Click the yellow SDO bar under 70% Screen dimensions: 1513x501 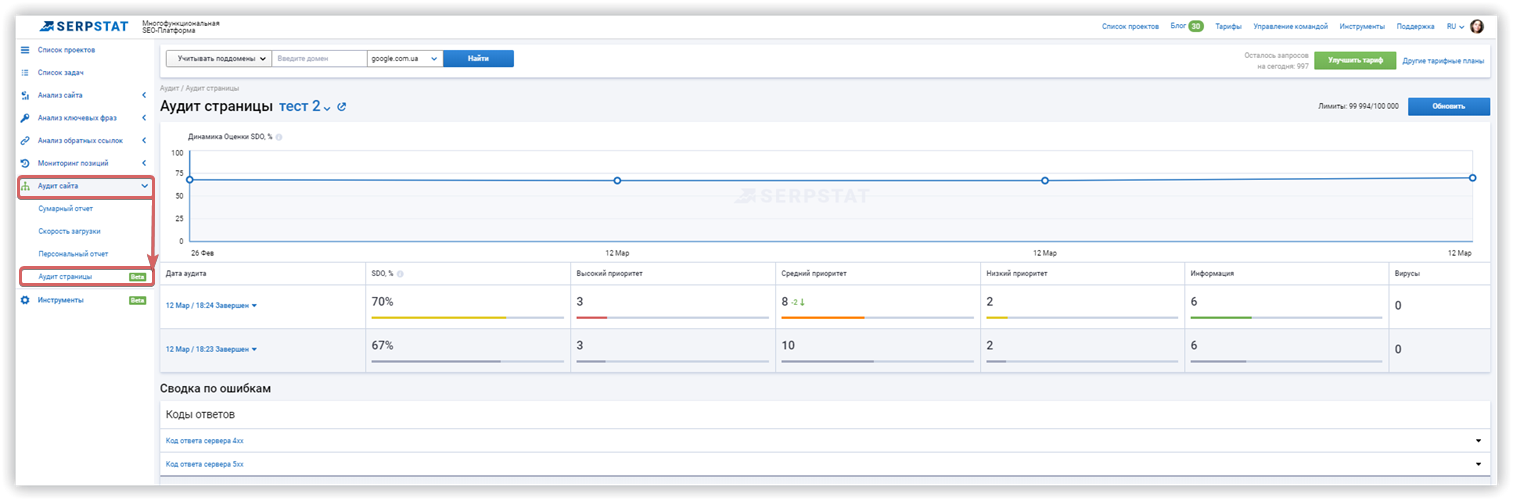tap(439, 317)
